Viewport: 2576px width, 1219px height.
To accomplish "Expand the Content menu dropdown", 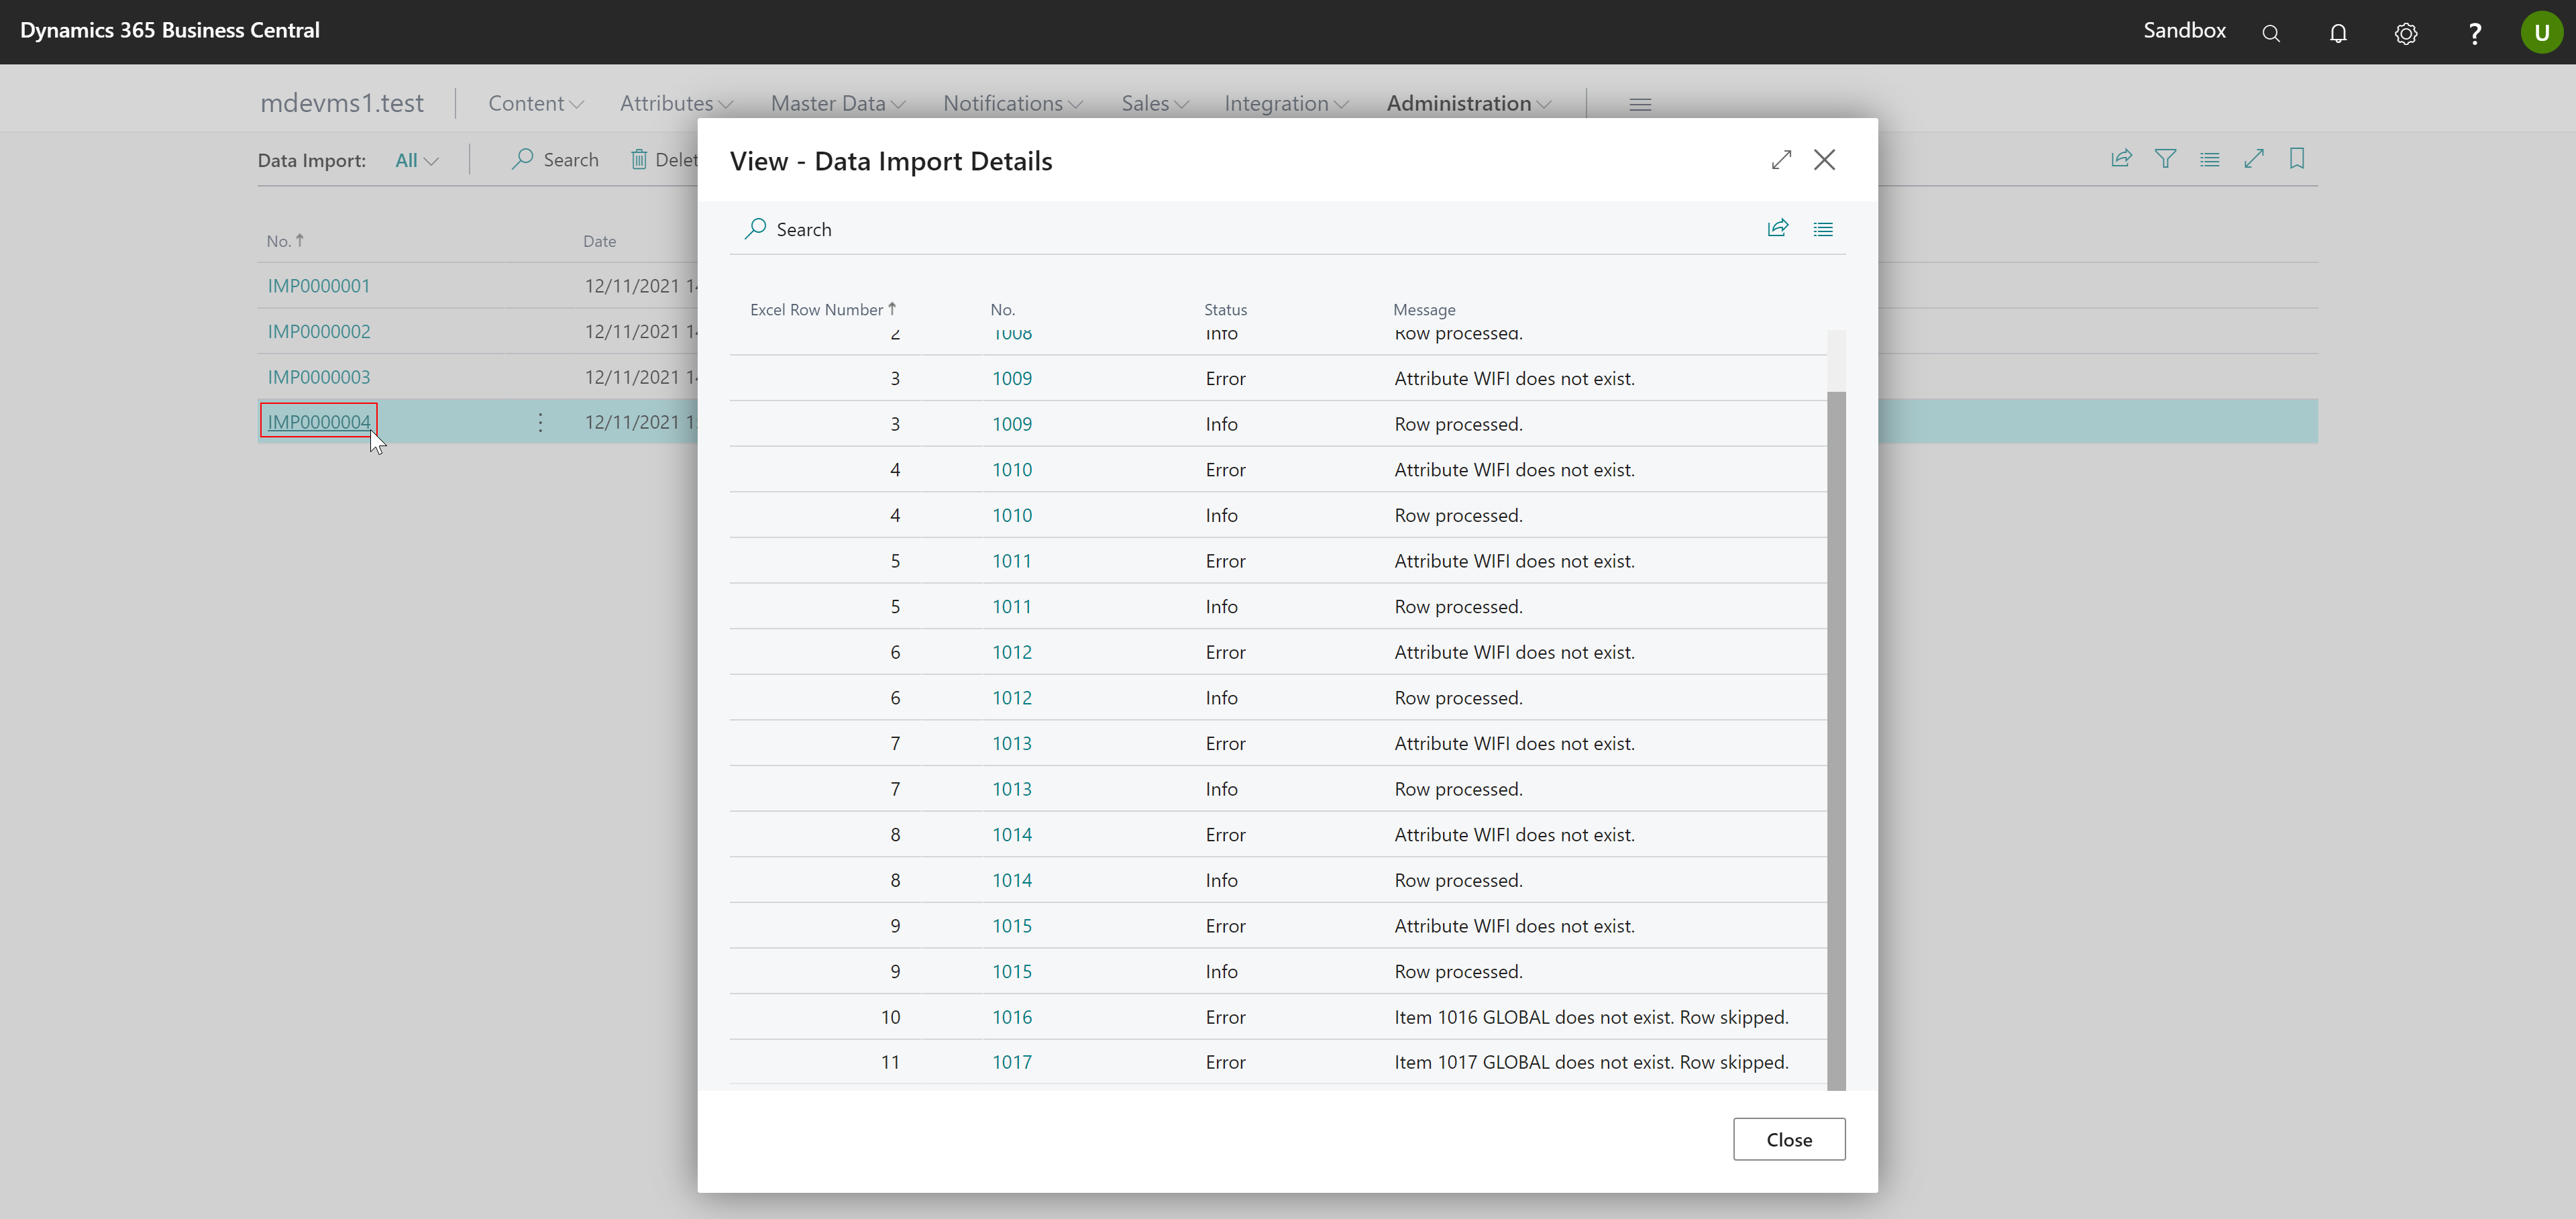I will point(535,103).
